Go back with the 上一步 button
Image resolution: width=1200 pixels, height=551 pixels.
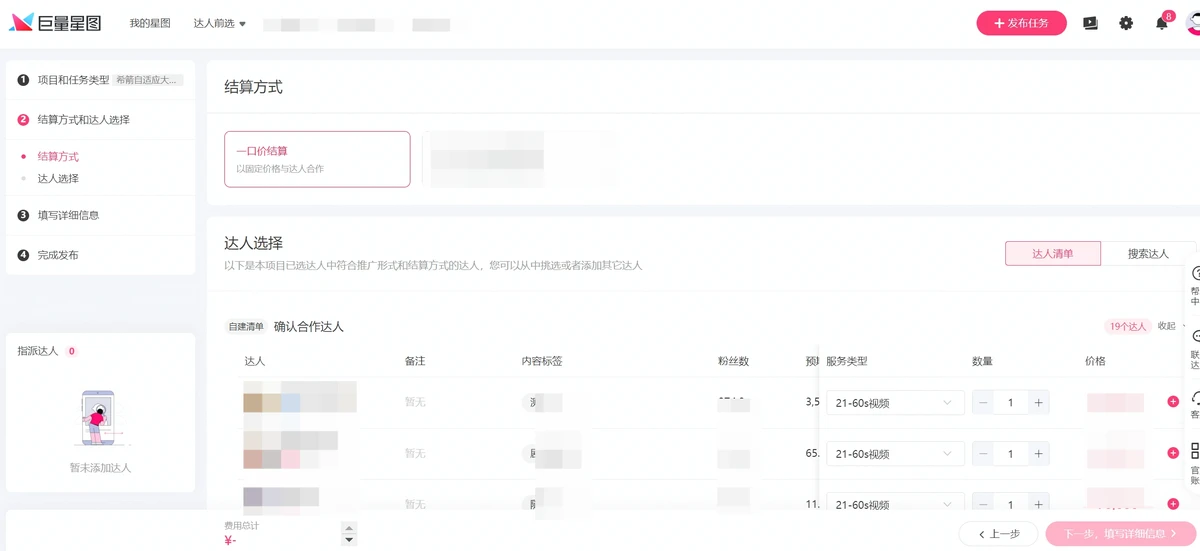[x=998, y=534]
